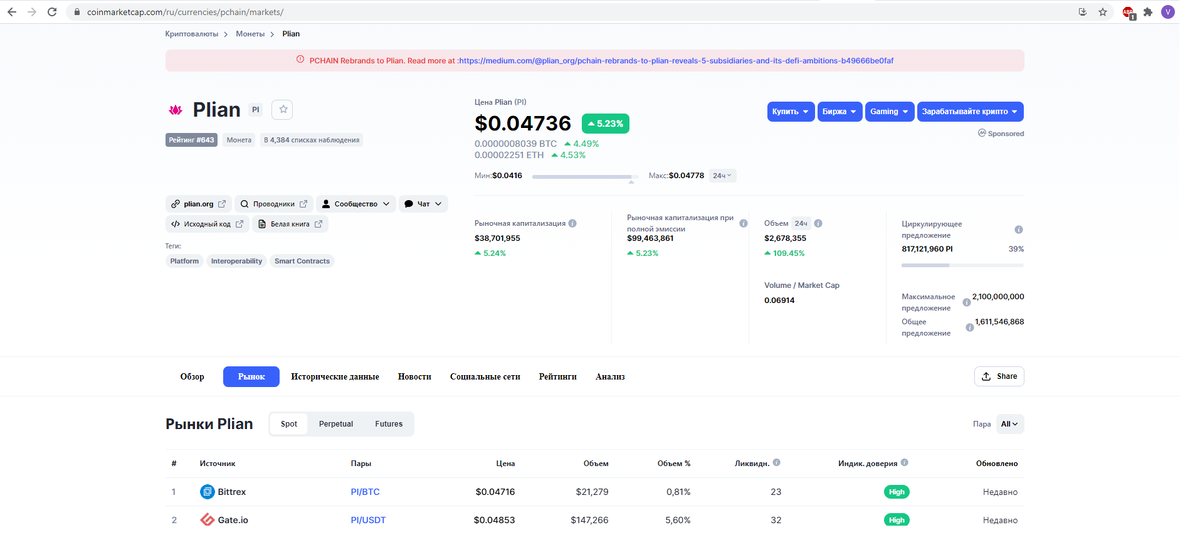Switch to the Обзор tab
Image resolution: width=1200 pixels, height=547 pixels.
coord(192,377)
